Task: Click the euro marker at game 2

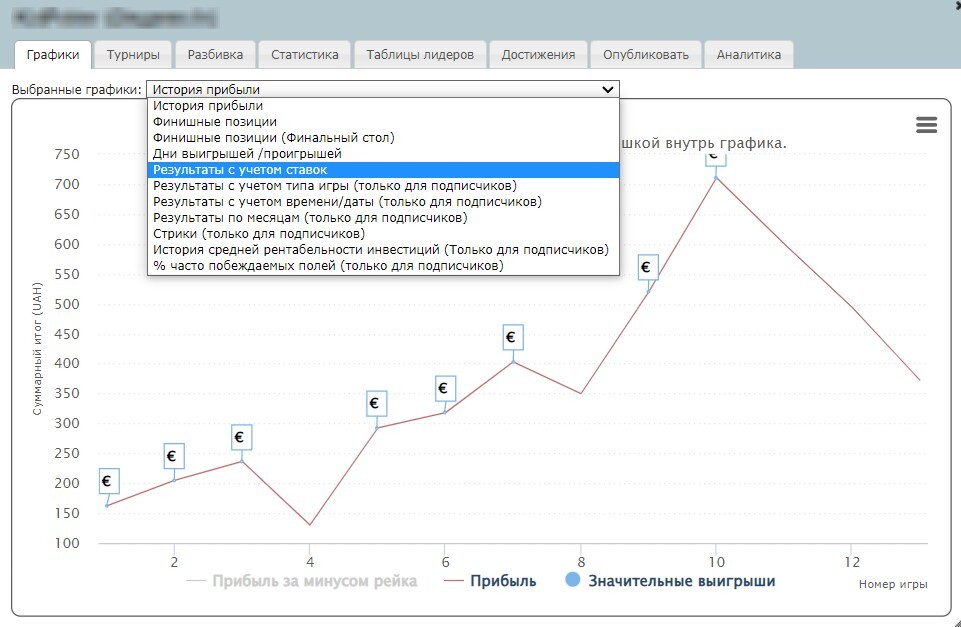Action: pyautogui.click(x=174, y=456)
